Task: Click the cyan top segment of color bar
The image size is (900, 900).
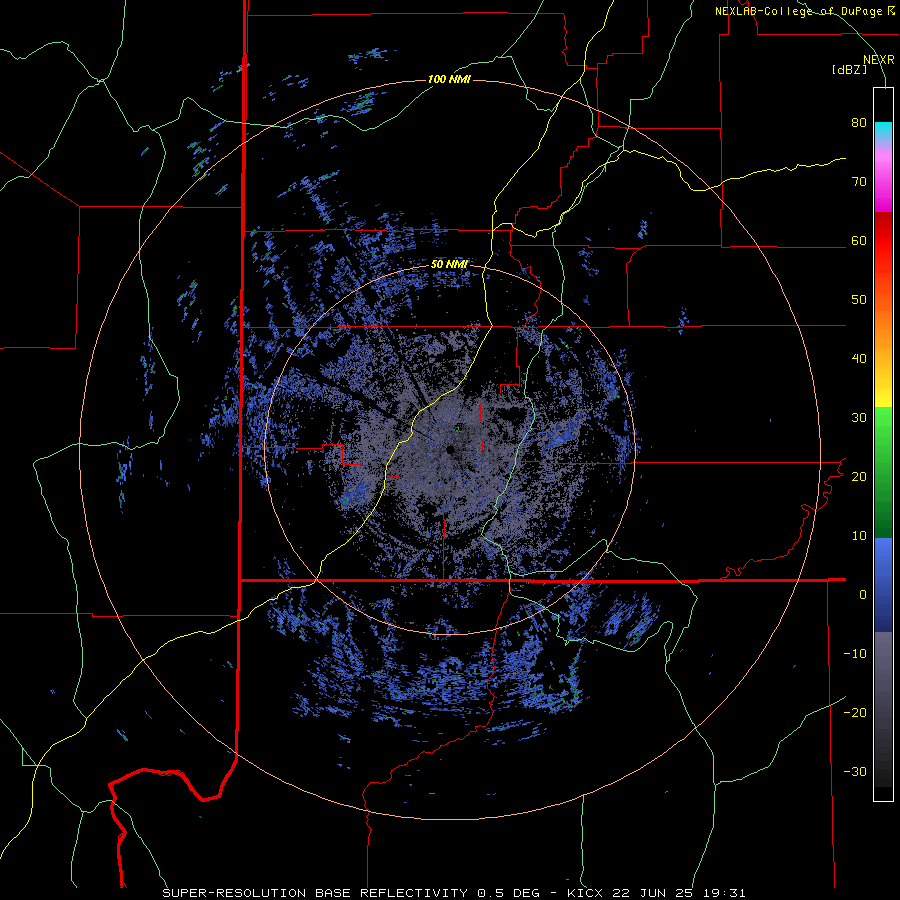Action: 883,131
